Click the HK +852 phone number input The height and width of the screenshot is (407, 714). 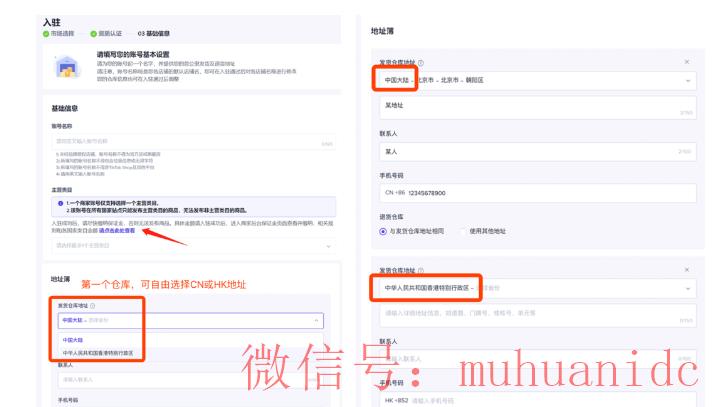[538, 401]
